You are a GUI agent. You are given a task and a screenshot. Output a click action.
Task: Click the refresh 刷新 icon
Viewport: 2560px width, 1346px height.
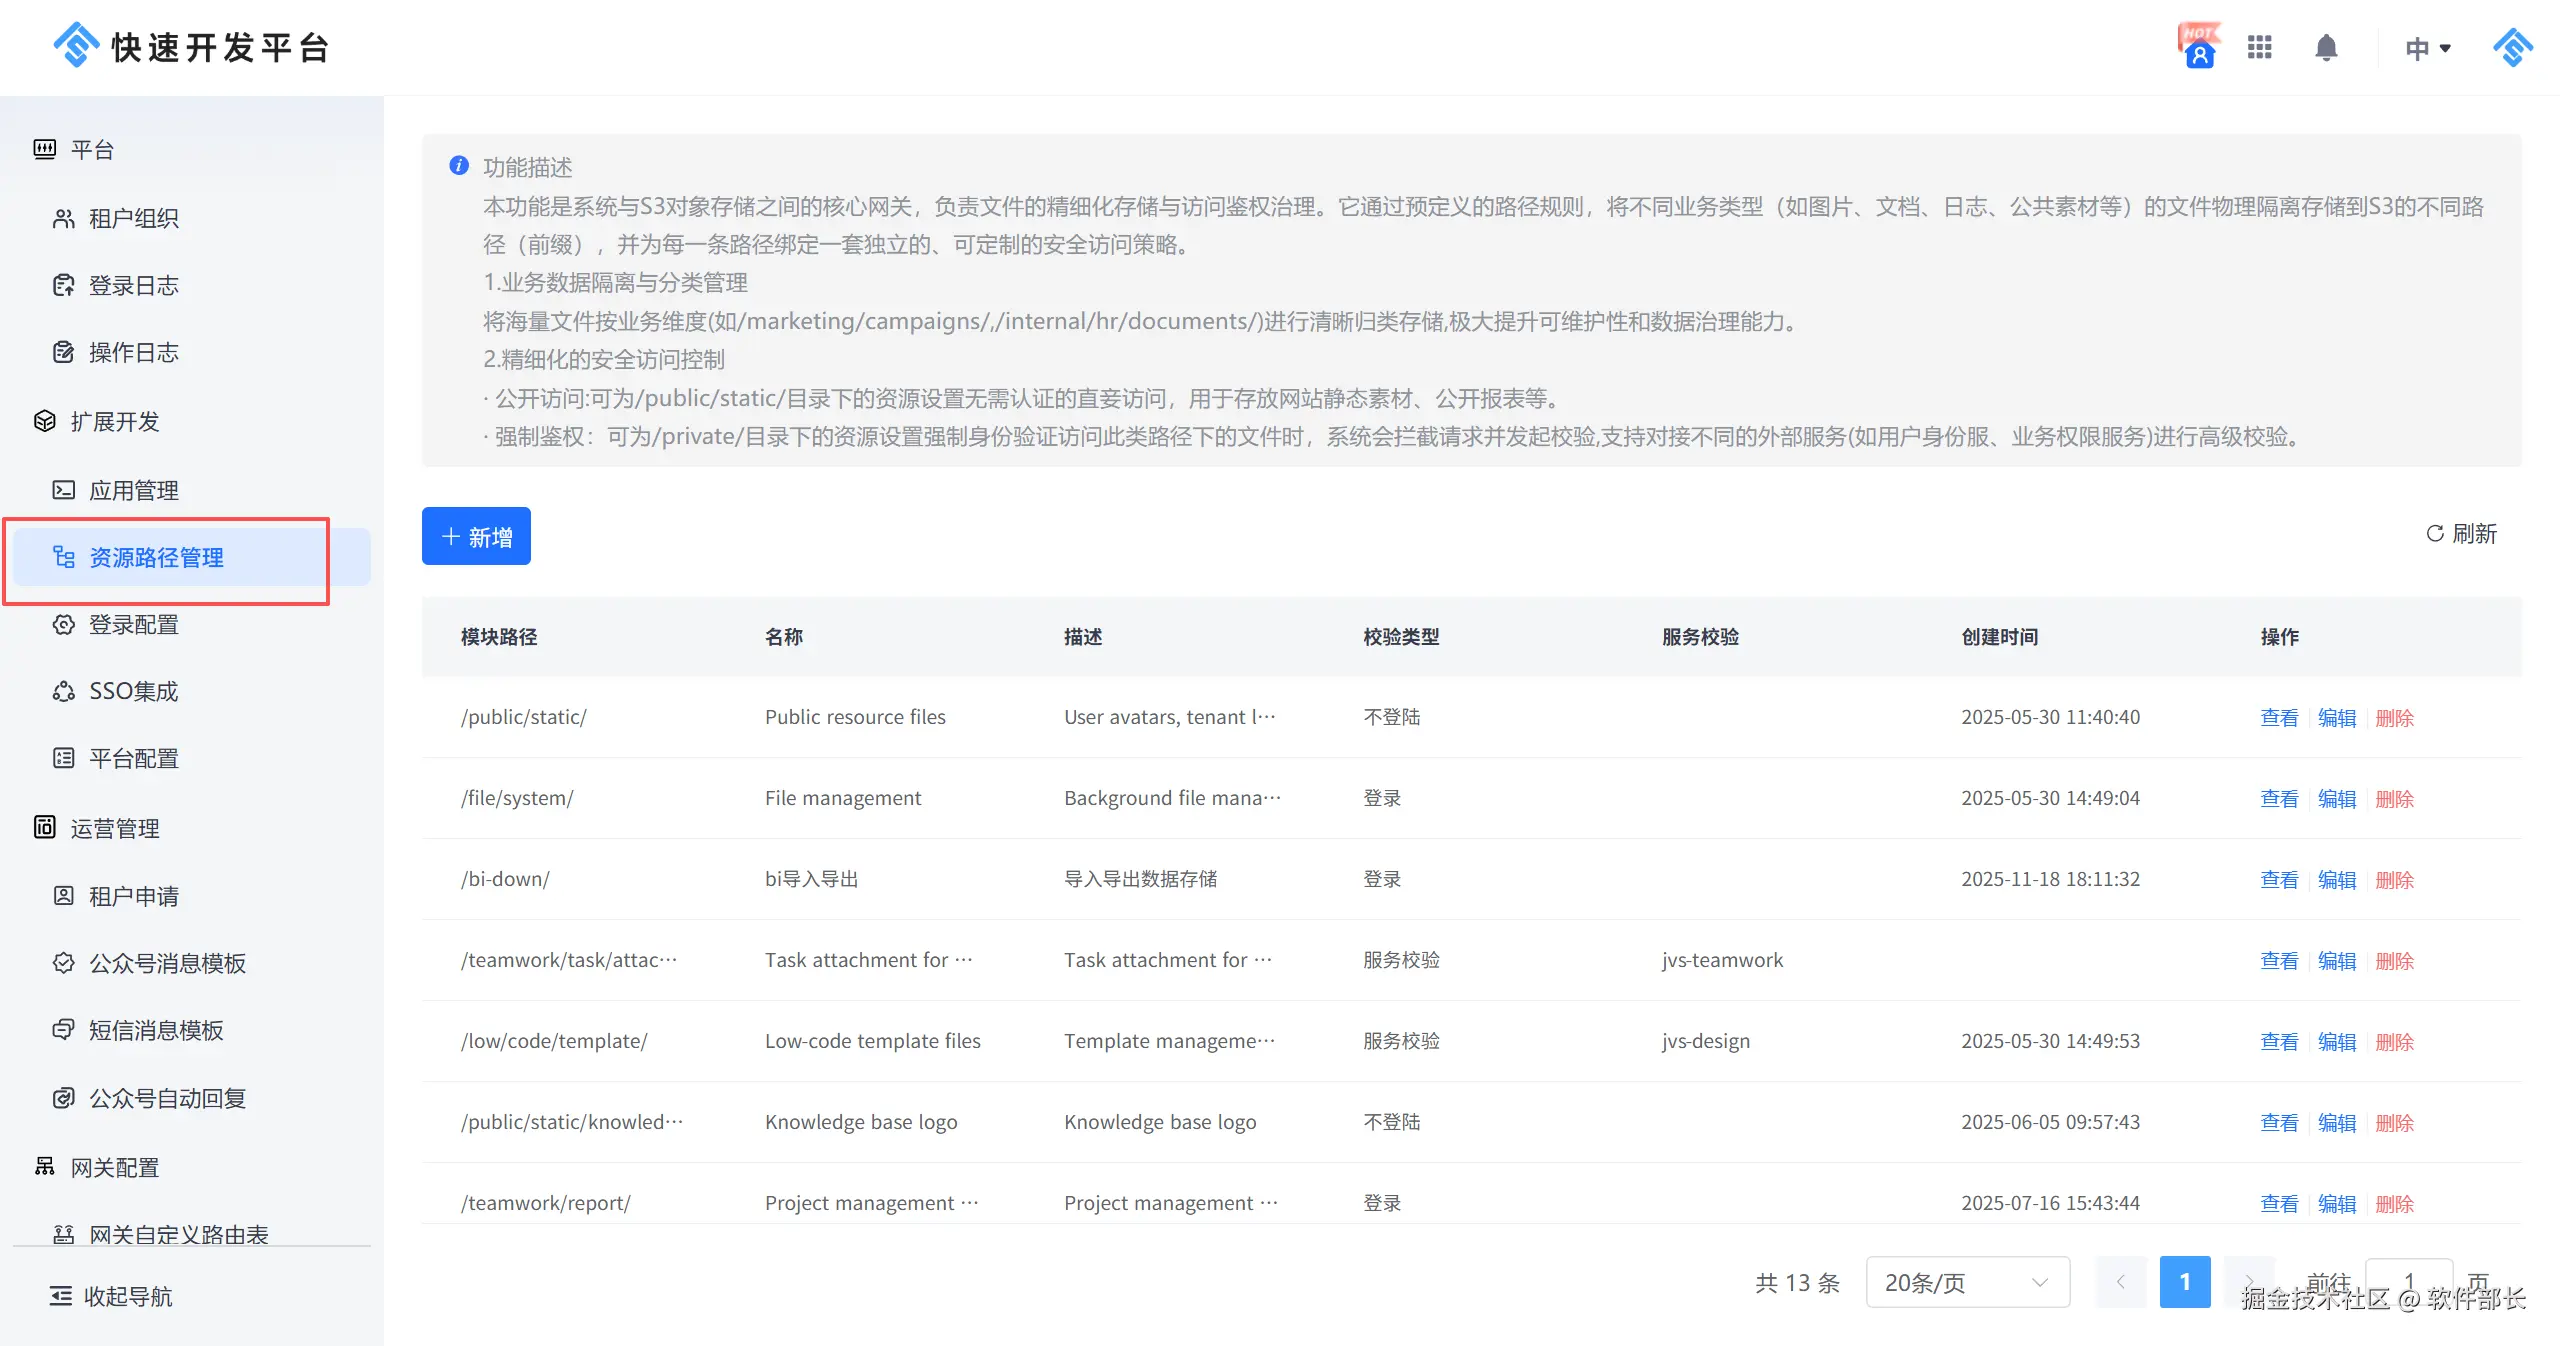(x=2435, y=534)
